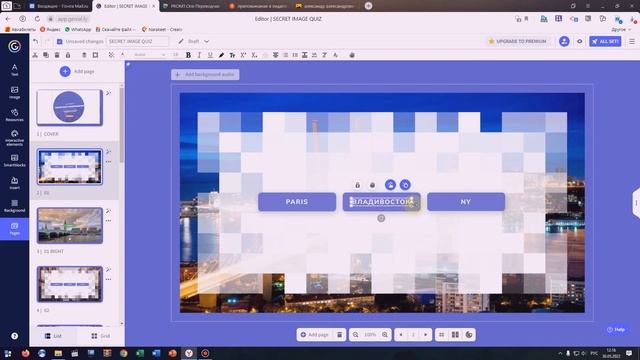Open the Draft status dropdown
The height and width of the screenshot is (360, 640).
[195, 41]
